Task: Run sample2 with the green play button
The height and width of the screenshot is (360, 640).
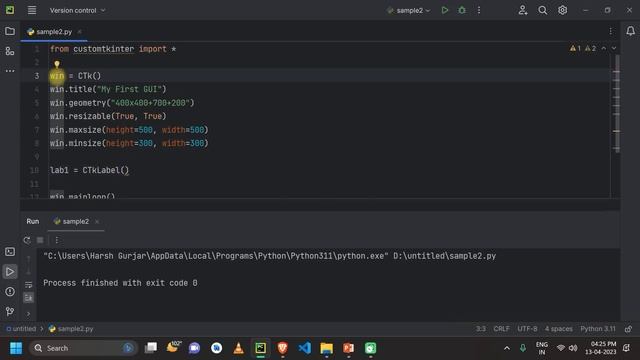Action: click(445, 10)
